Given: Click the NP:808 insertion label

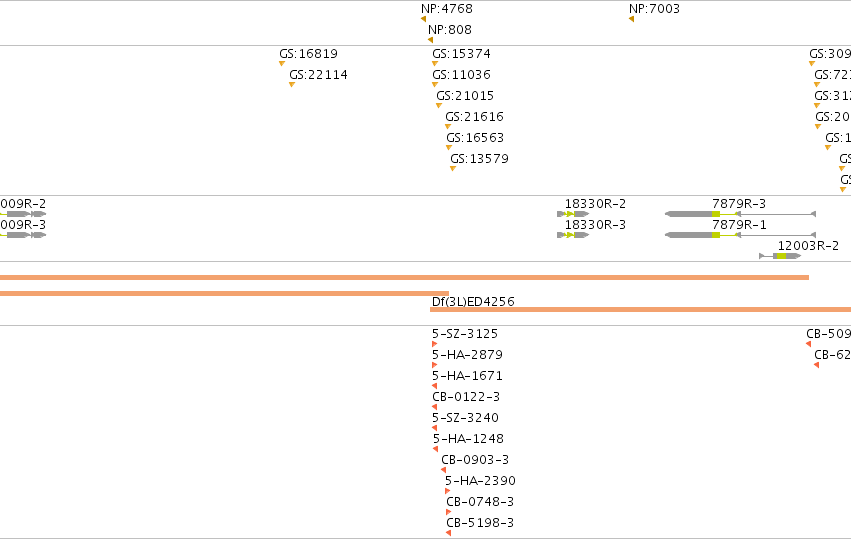Looking at the screenshot, I should click(x=450, y=30).
